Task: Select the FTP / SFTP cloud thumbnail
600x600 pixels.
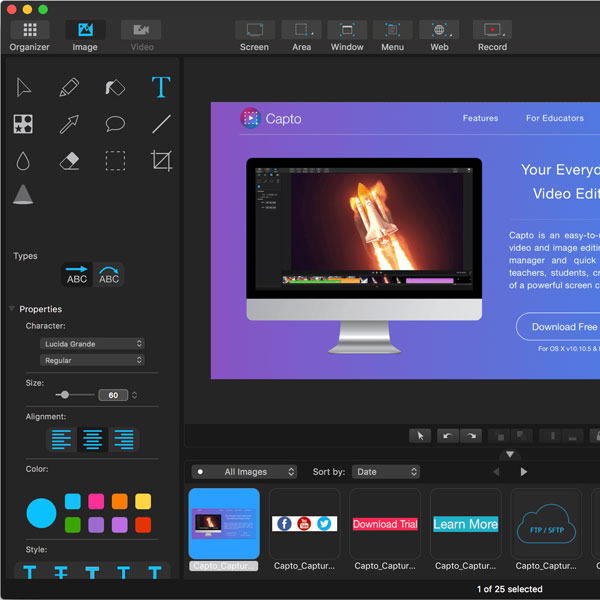Action: coord(546,524)
